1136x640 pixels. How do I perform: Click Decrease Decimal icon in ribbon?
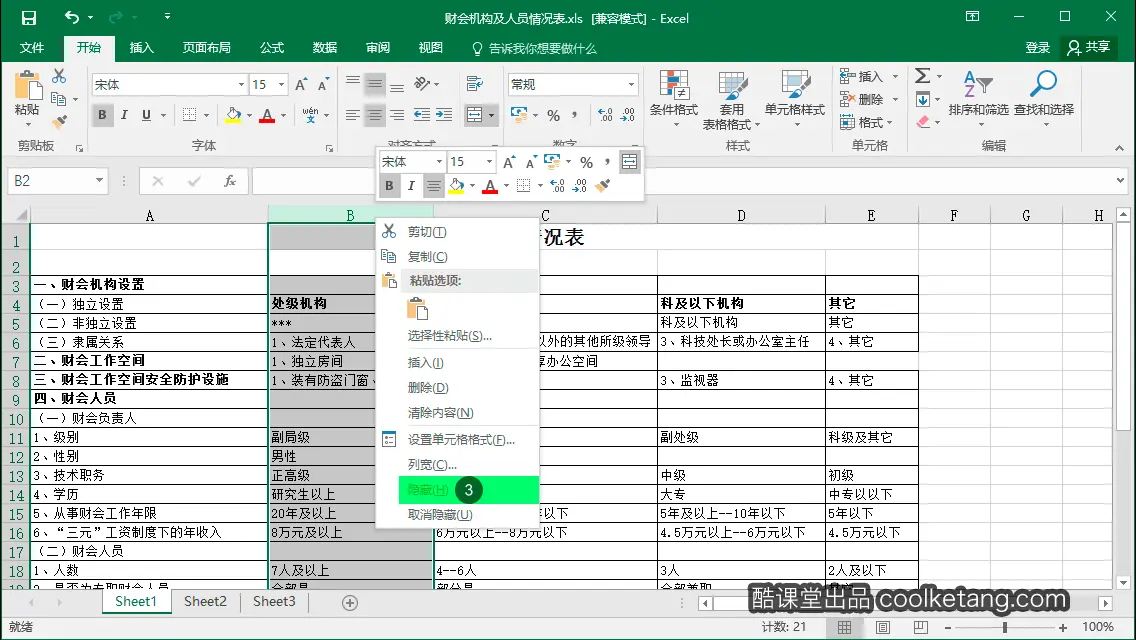click(627, 115)
